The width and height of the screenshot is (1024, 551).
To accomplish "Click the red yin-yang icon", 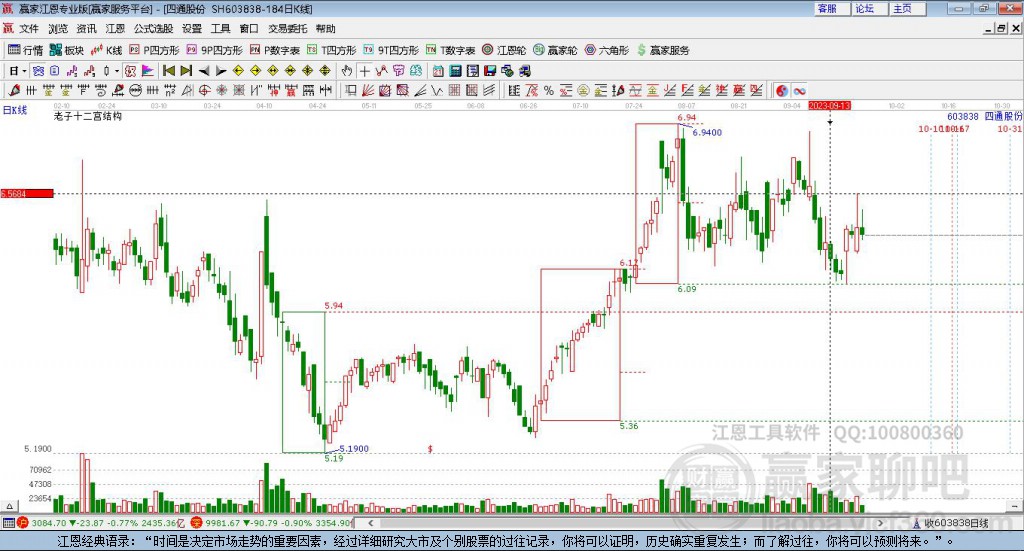I will click(x=782, y=91).
